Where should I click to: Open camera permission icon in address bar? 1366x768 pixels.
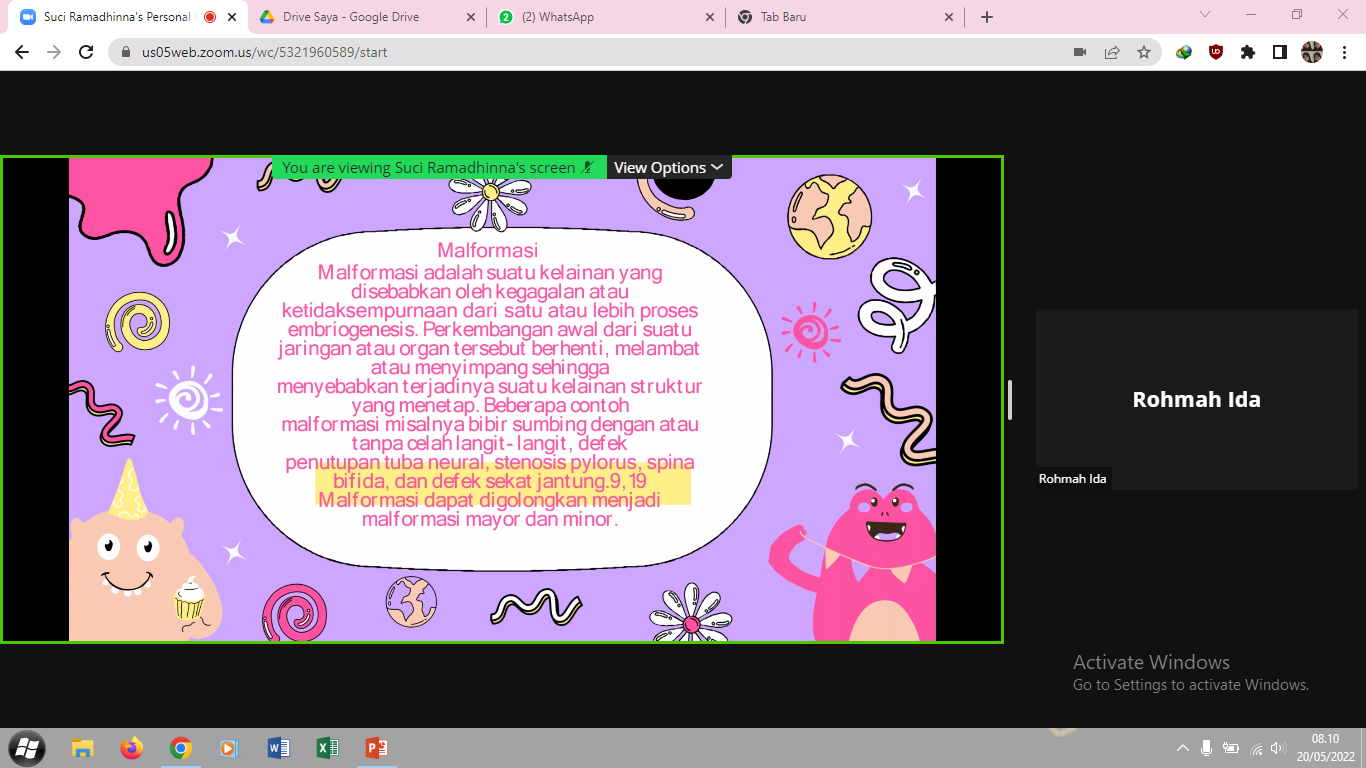[x=1080, y=52]
